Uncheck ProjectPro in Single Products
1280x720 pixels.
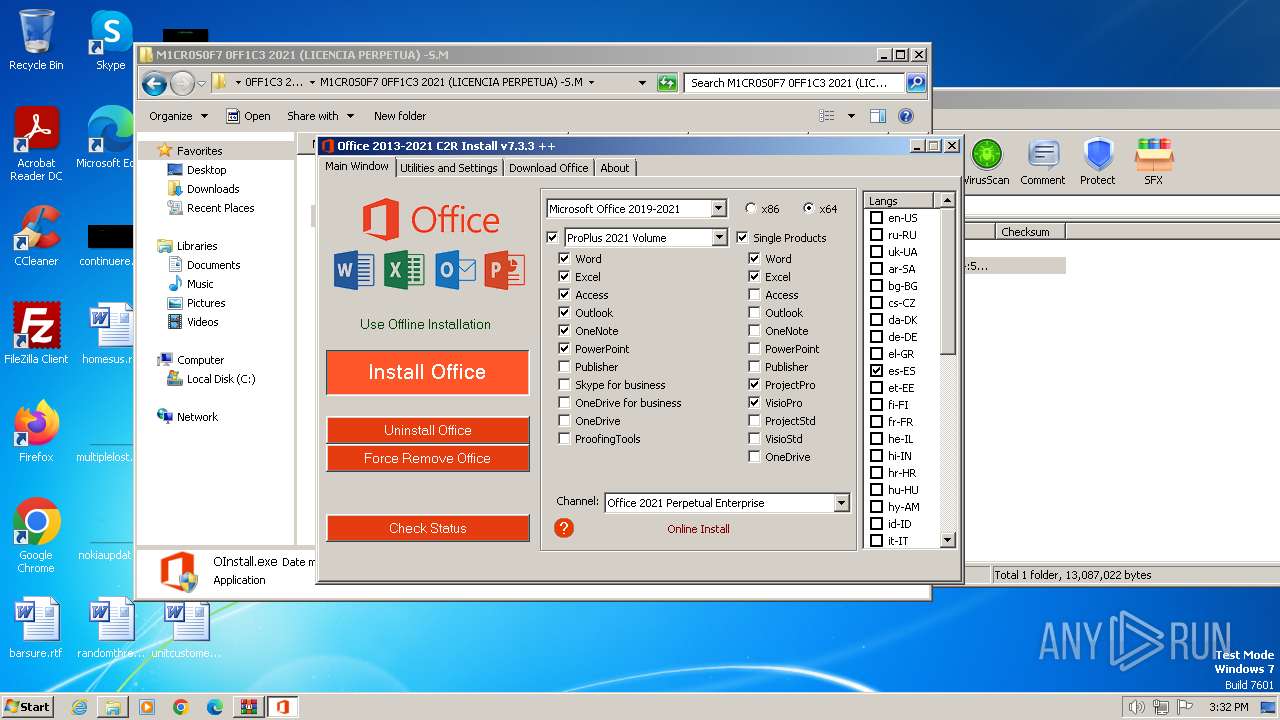tap(755, 385)
